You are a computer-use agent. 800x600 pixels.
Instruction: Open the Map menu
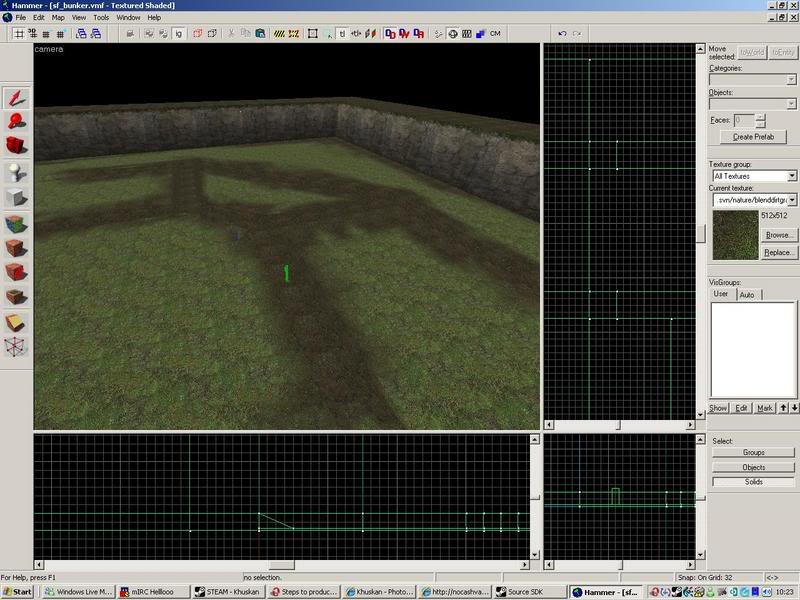coord(58,17)
